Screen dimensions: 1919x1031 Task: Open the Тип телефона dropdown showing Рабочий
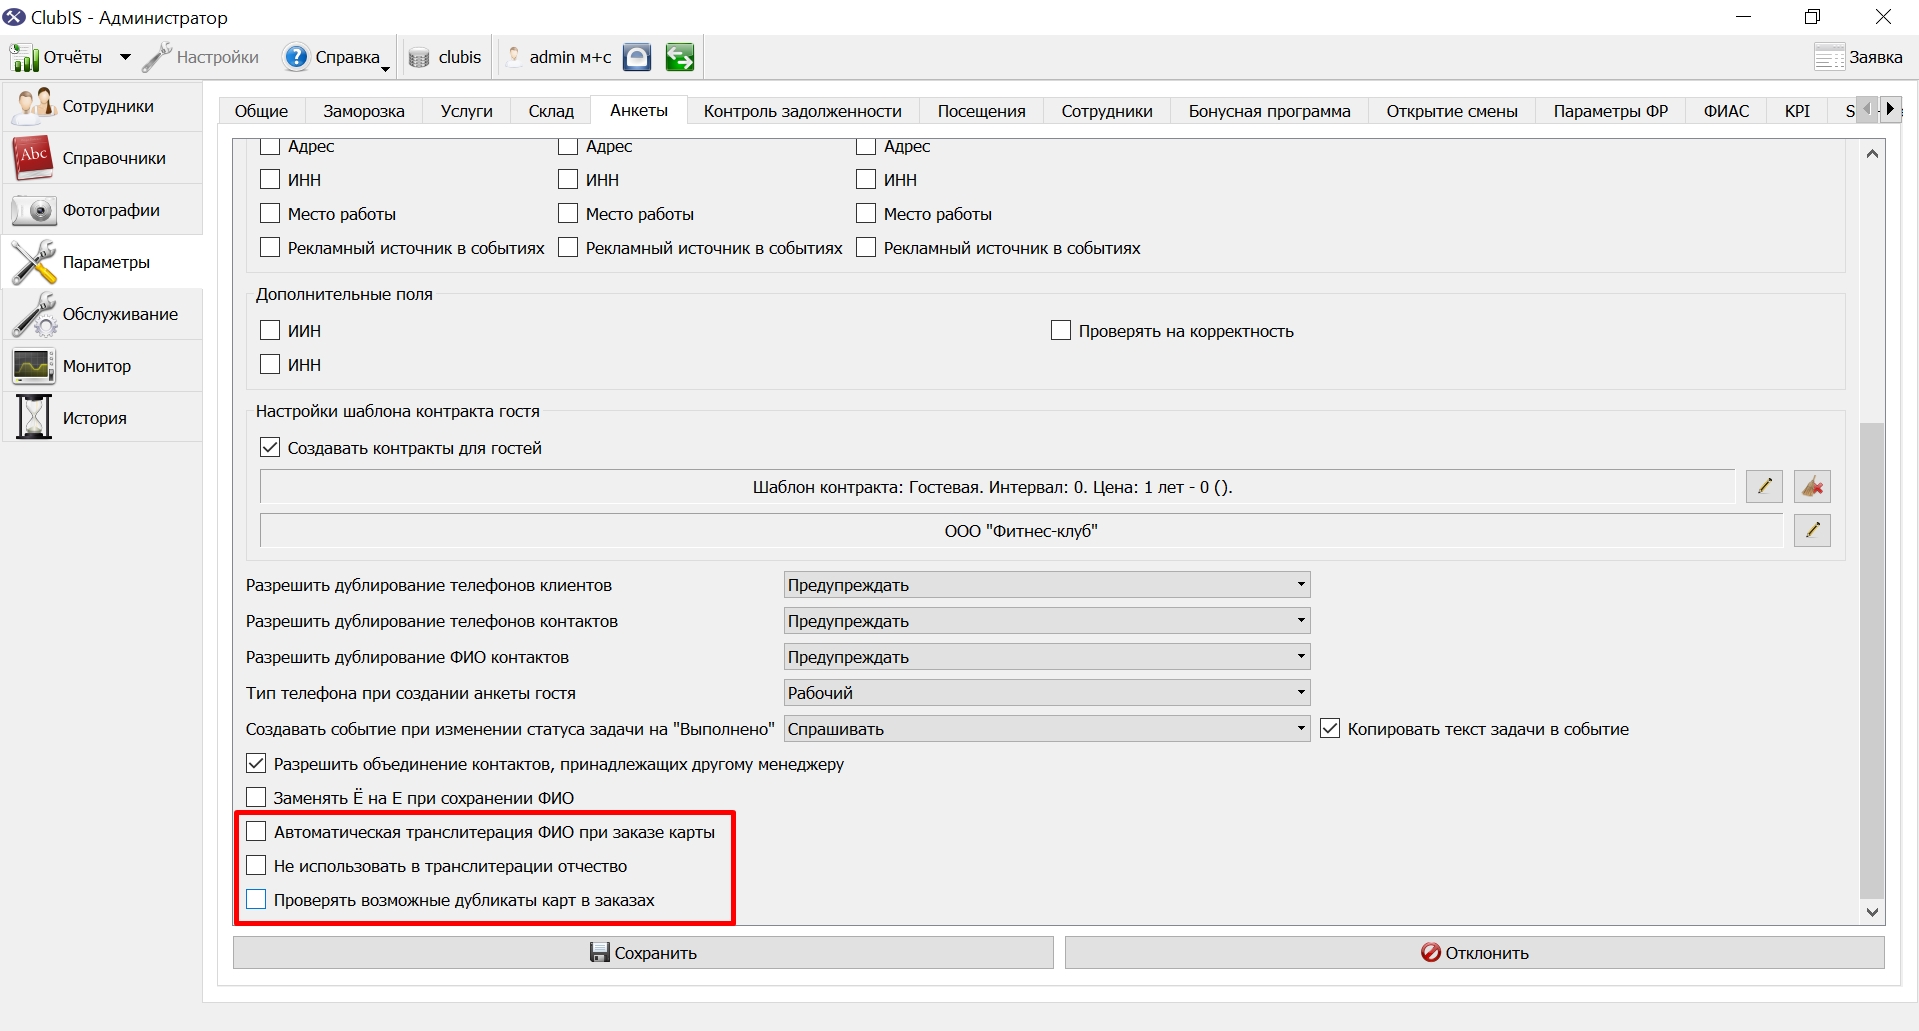(x=1047, y=693)
